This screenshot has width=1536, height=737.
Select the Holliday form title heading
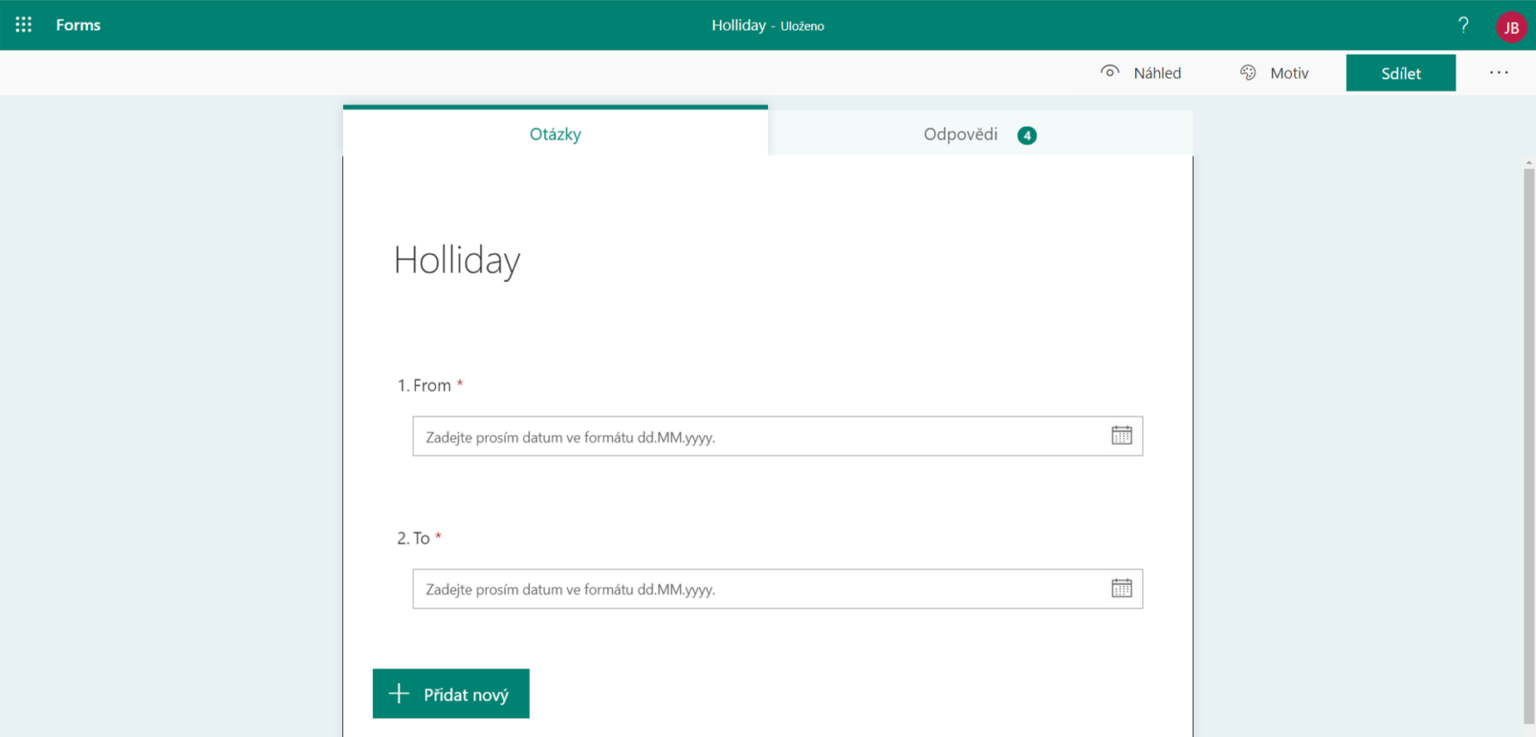click(457, 261)
